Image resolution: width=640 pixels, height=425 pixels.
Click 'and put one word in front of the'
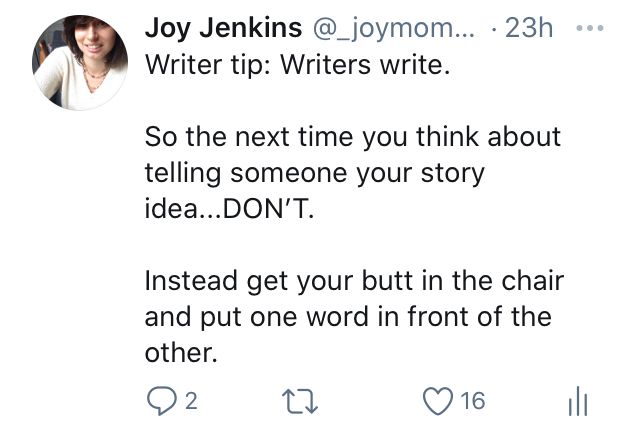348,318
